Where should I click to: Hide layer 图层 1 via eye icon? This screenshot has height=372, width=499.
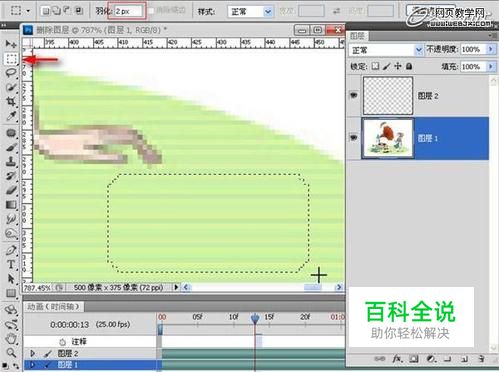(x=354, y=137)
